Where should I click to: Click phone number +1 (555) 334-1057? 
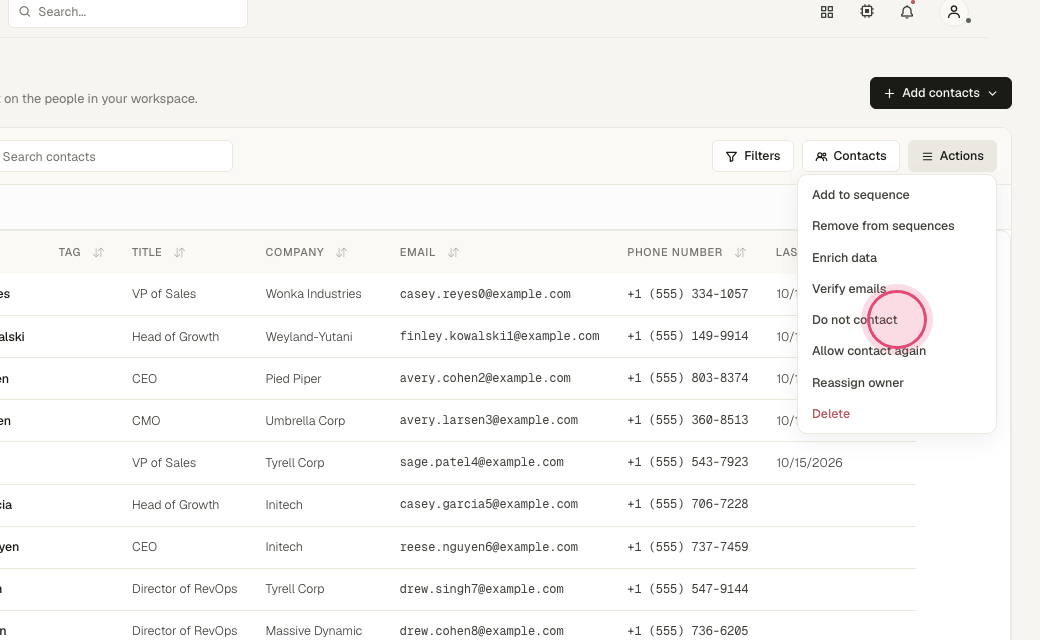coord(688,294)
